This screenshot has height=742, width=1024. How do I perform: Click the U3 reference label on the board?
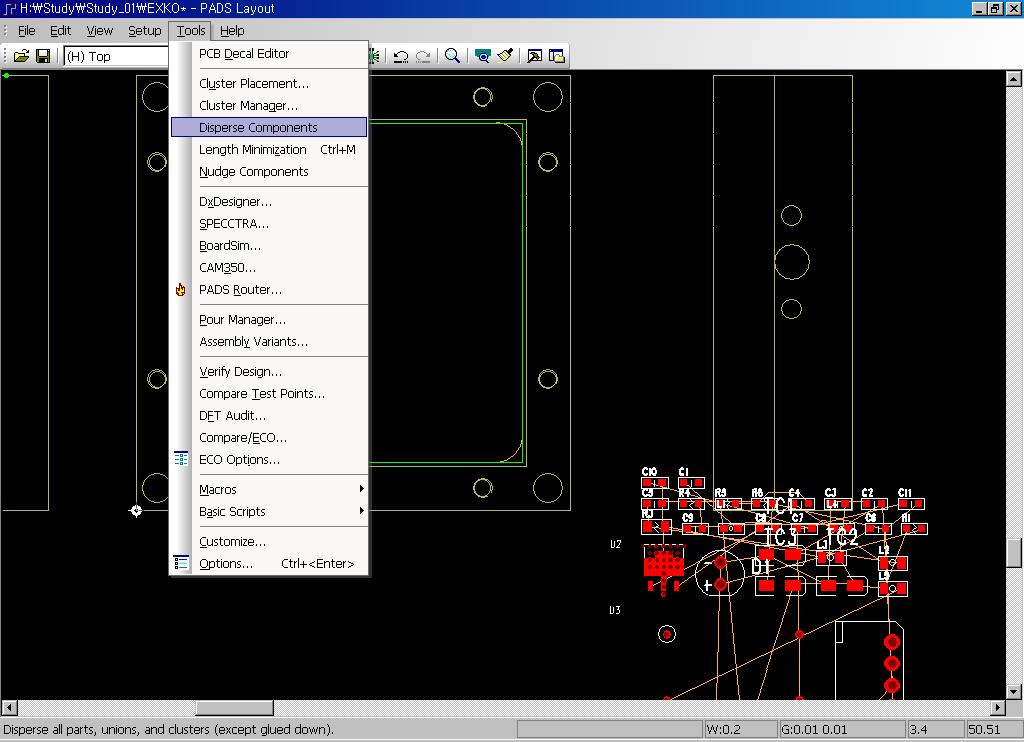point(615,610)
